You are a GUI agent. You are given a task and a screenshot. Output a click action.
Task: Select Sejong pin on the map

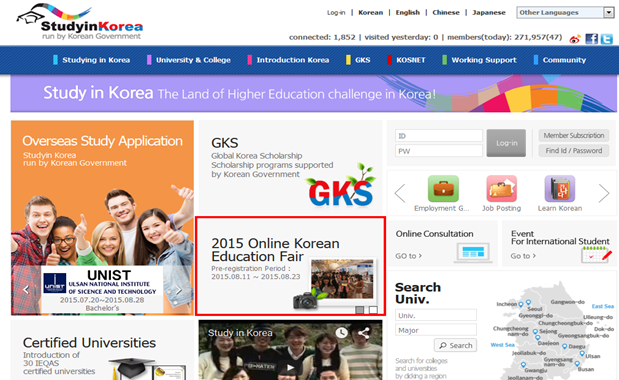pyautogui.click(x=535, y=332)
